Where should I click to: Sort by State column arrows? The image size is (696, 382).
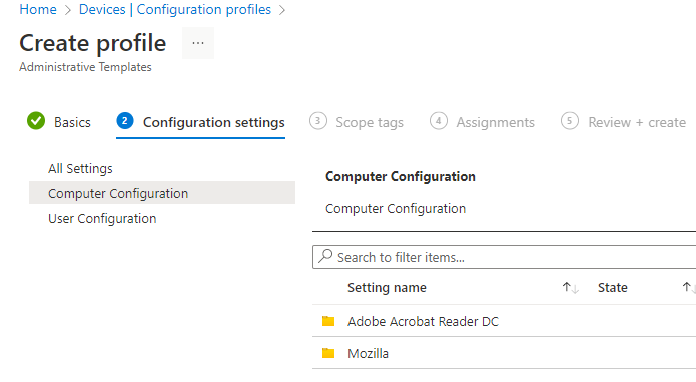click(688, 287)
